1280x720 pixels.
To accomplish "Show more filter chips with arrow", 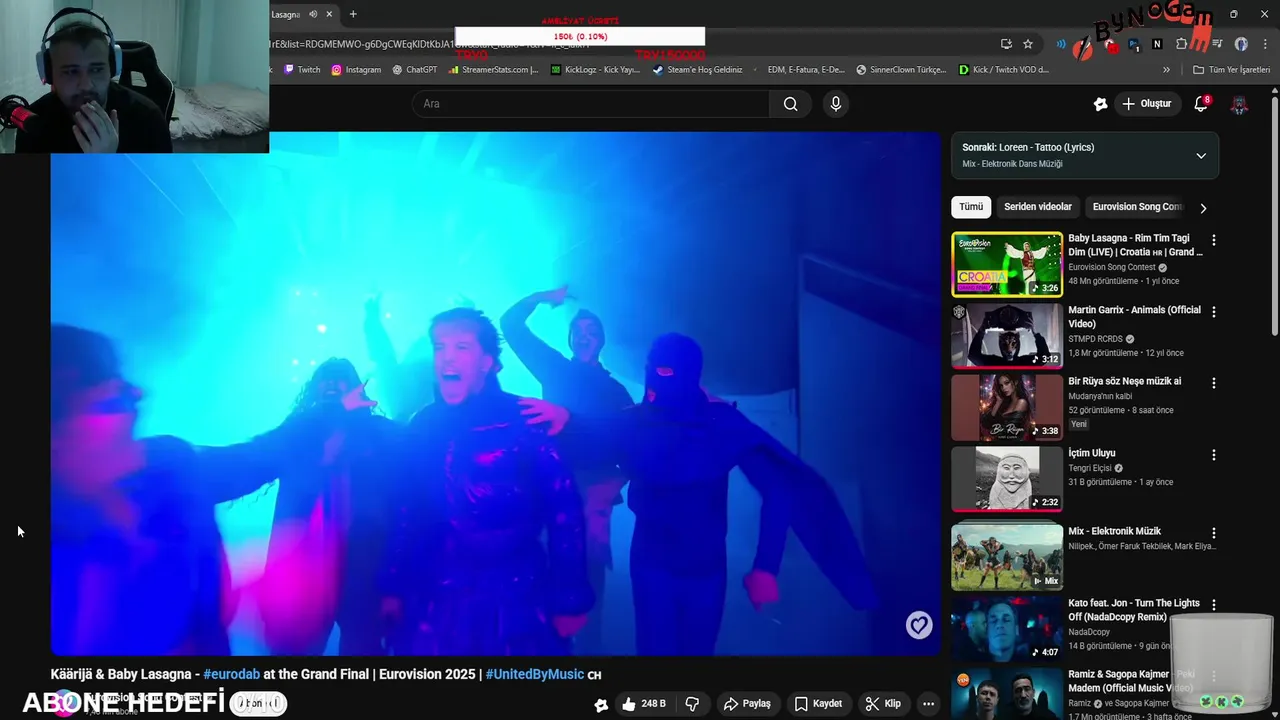I will 1203,208.
